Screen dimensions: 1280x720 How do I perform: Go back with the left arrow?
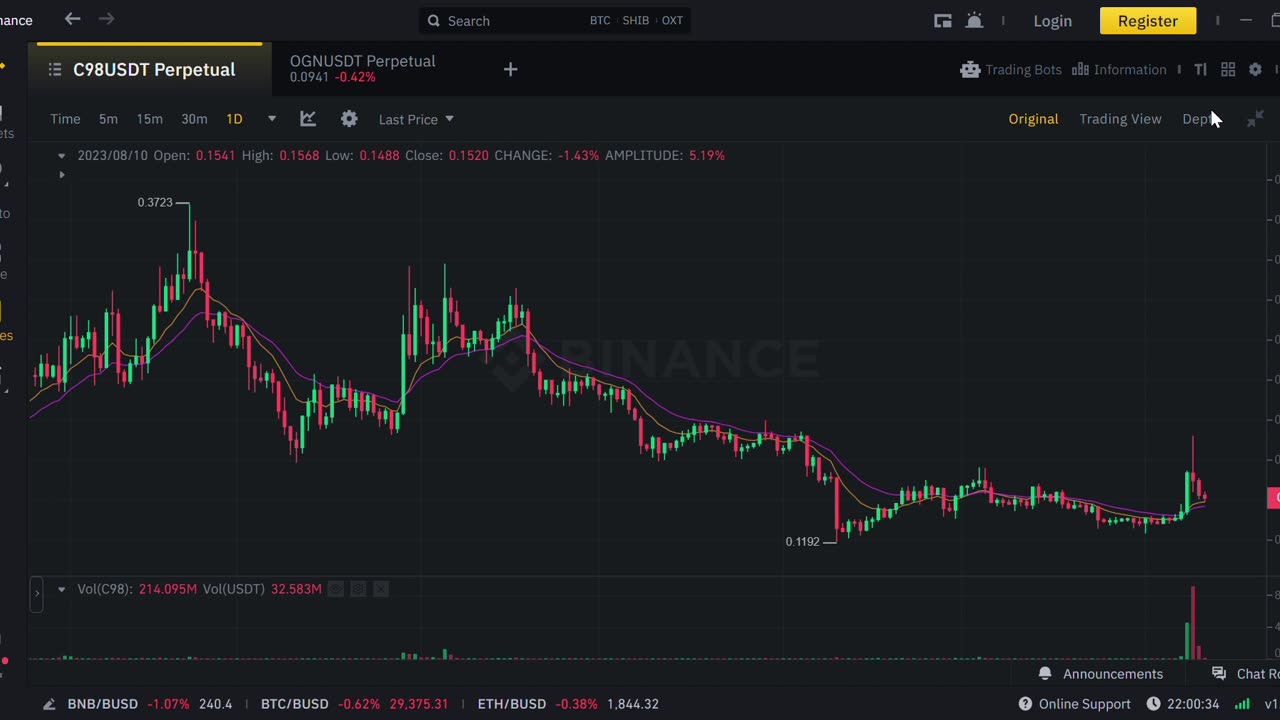pyautogui.click(x=72, y=19)
